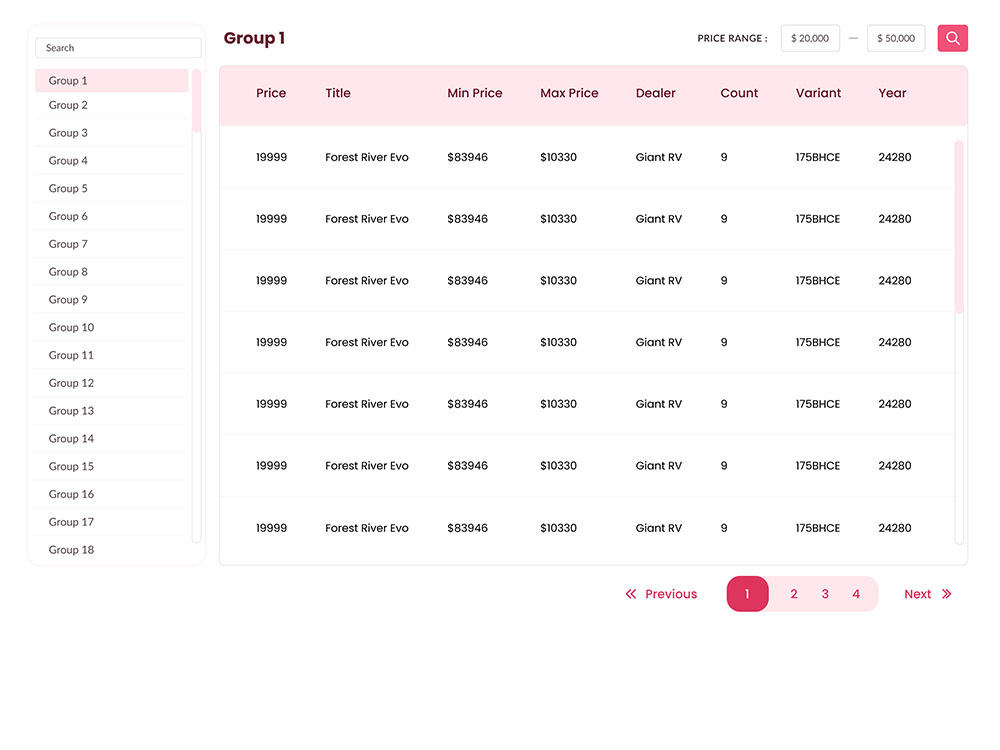Click the Max Price column header
The height and width of the screenshot is (750, 1000).
click(x=569, y=93)
